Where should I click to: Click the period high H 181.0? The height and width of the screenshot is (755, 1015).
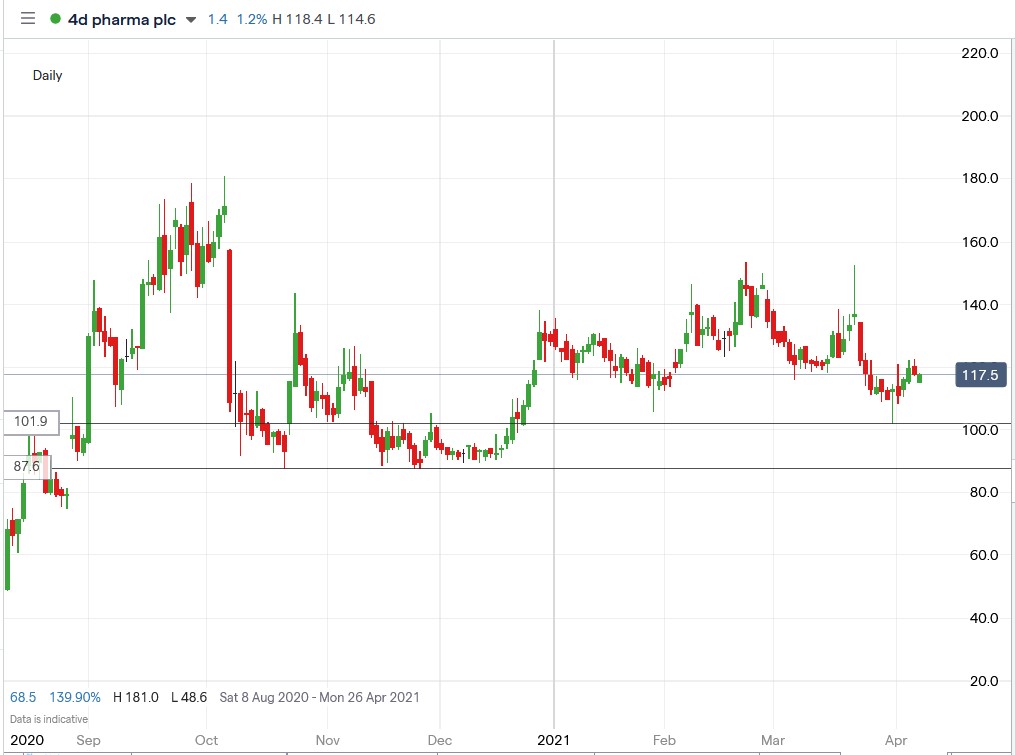135,697
